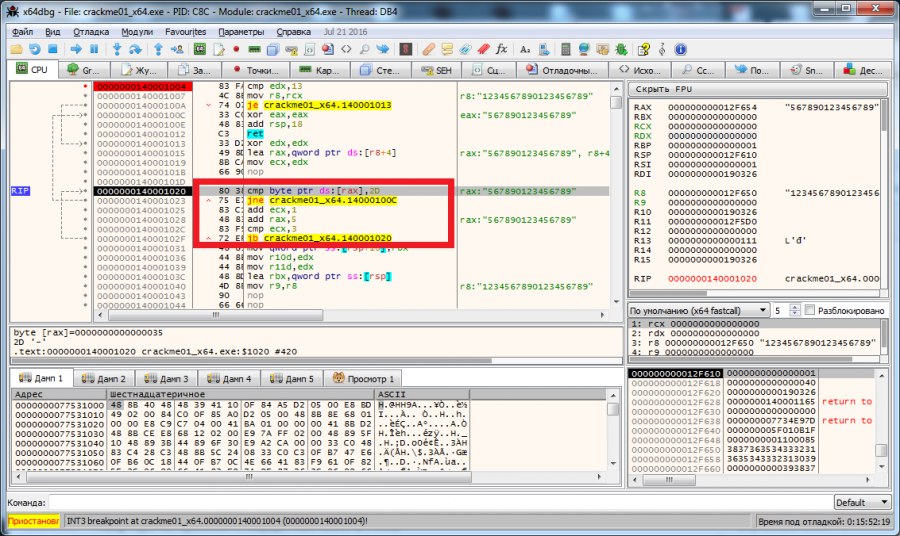Open Breakpoints via red dot toolbar icon

click(236, 49)
